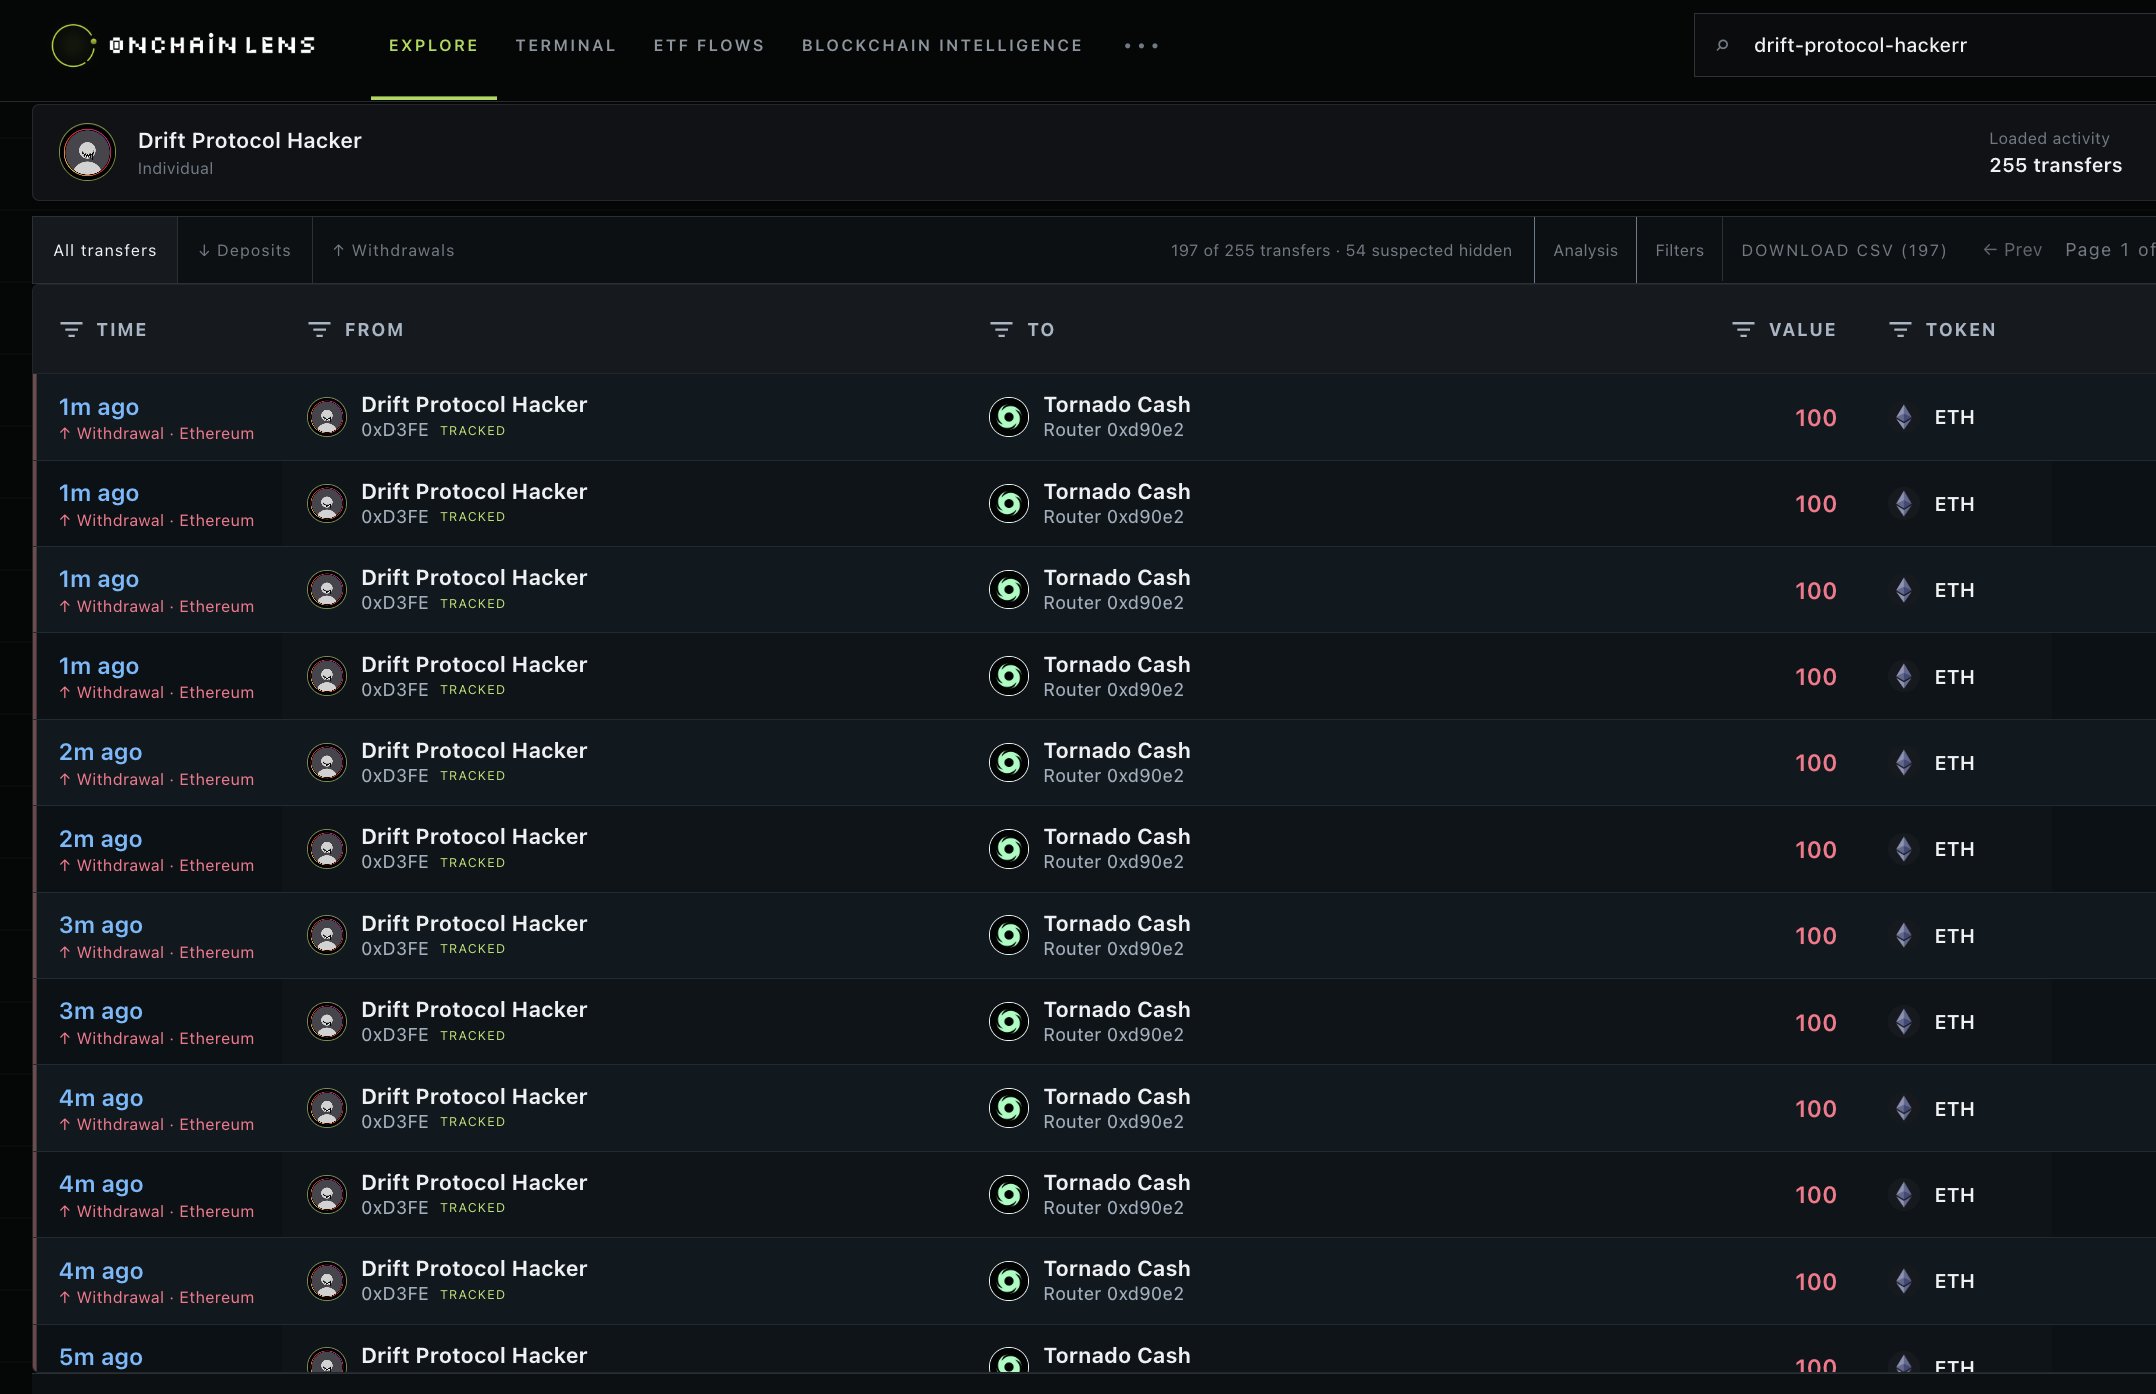Open the Terminal navigation item
The width and height of the screenshot is (2156, 1394).
click(566, 45)
